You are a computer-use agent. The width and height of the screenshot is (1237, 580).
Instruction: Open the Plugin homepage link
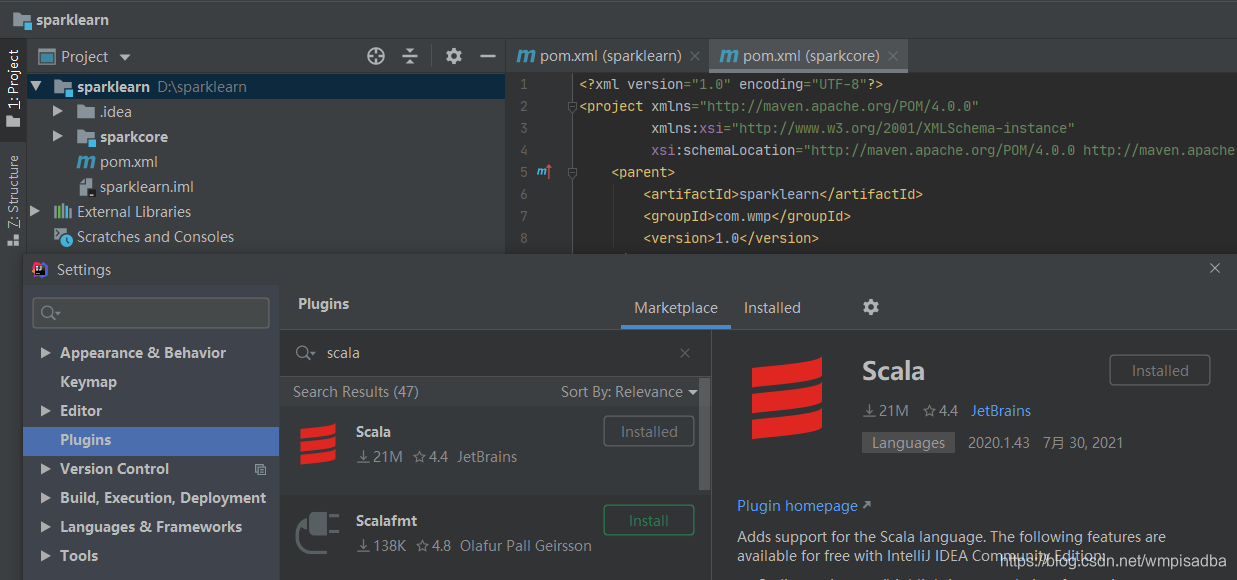pos(804,506)
